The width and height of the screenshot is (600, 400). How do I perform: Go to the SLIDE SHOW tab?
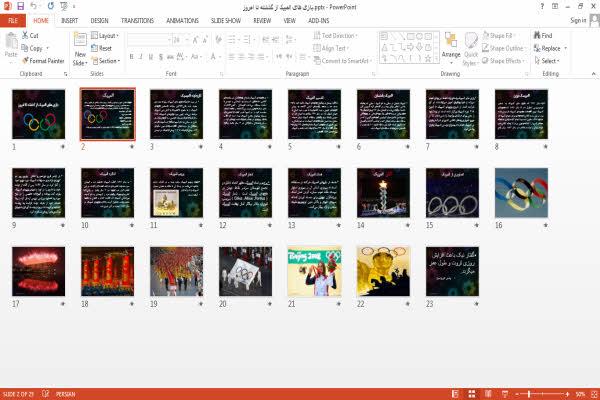click(x=226, y=21)
